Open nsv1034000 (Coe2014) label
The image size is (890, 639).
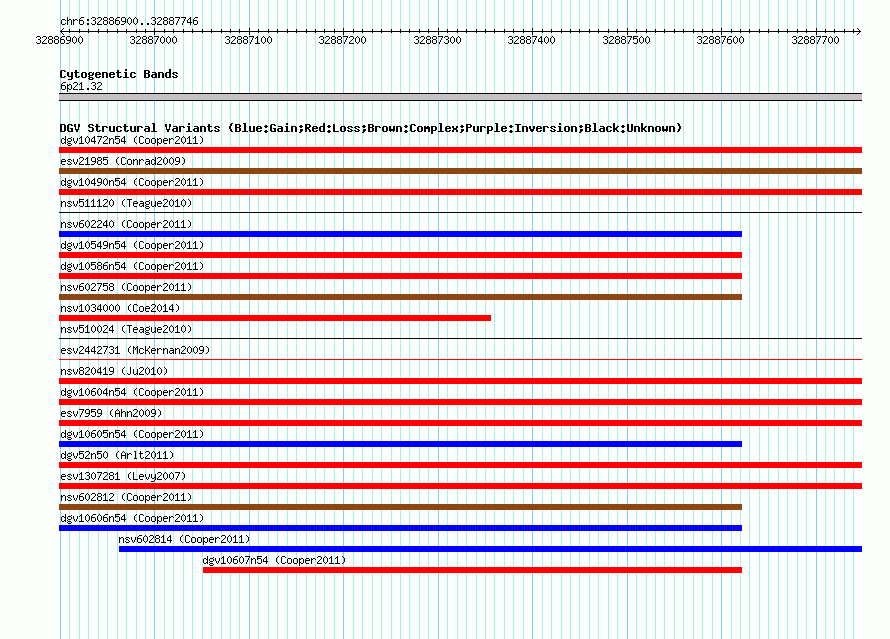(x=120, y=308)
